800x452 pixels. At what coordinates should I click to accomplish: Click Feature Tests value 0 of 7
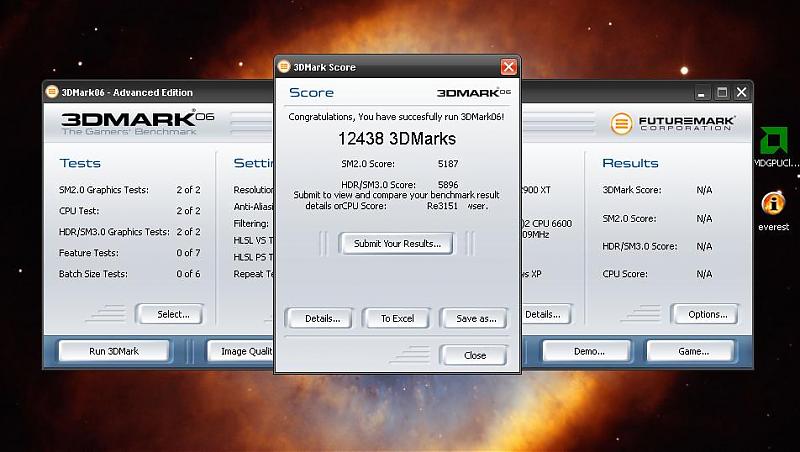tap(188, 253)
